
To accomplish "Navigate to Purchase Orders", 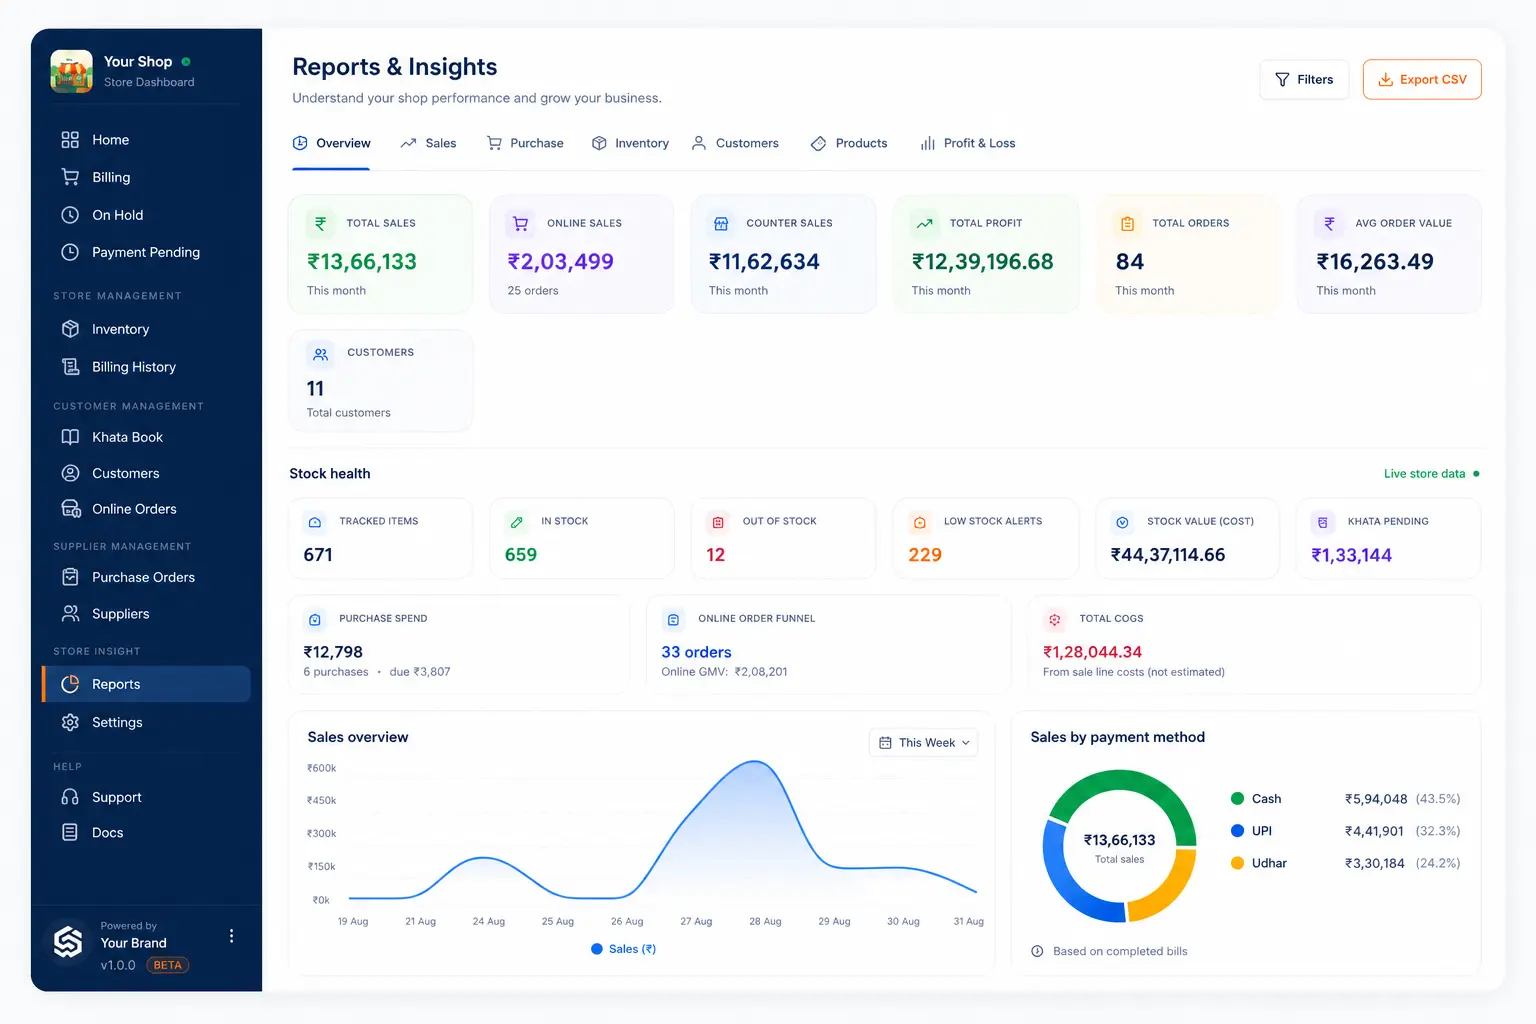I will click(146, 577).
